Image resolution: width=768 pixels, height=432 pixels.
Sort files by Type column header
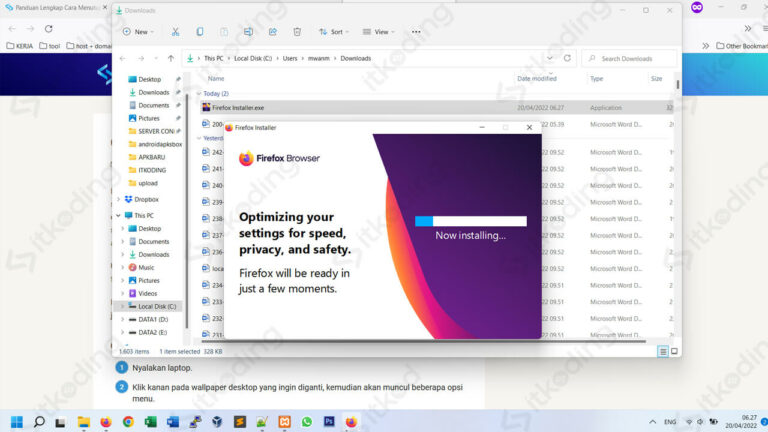point(597,78)
